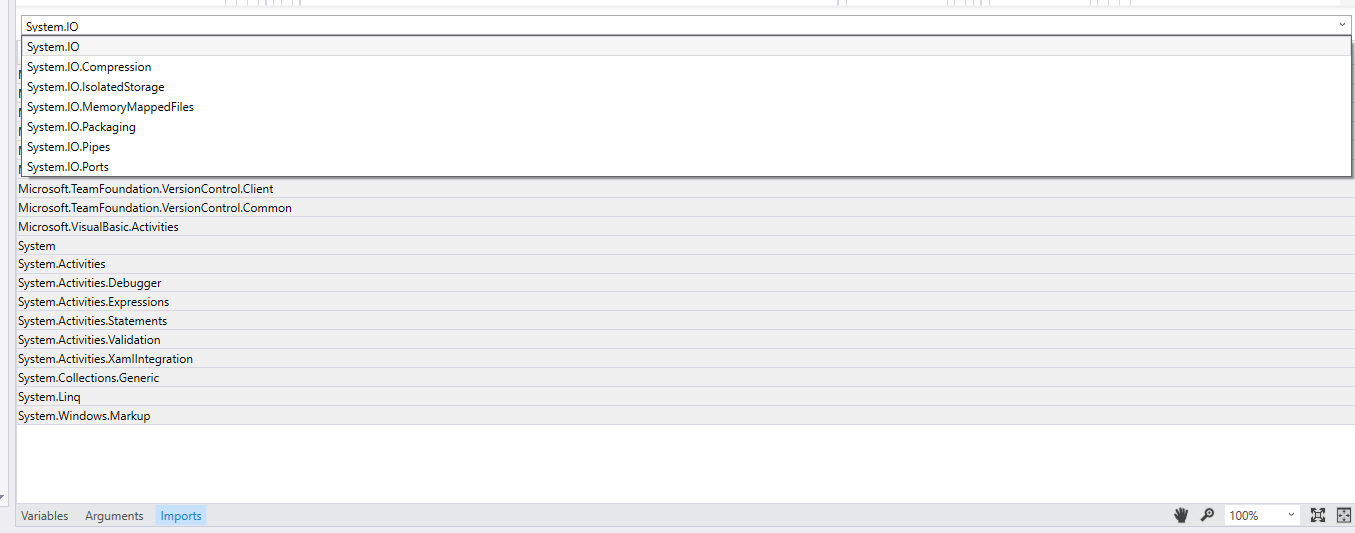Toggle the Overview mini-map icon
The height and width of the screenshot is (533, 1355).
[1343, 515]
